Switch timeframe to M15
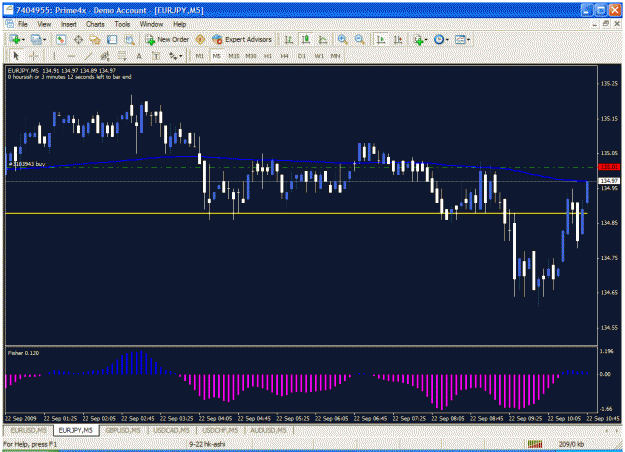The image size is (625, 452). pyautogui.click(x=234, y=56)
